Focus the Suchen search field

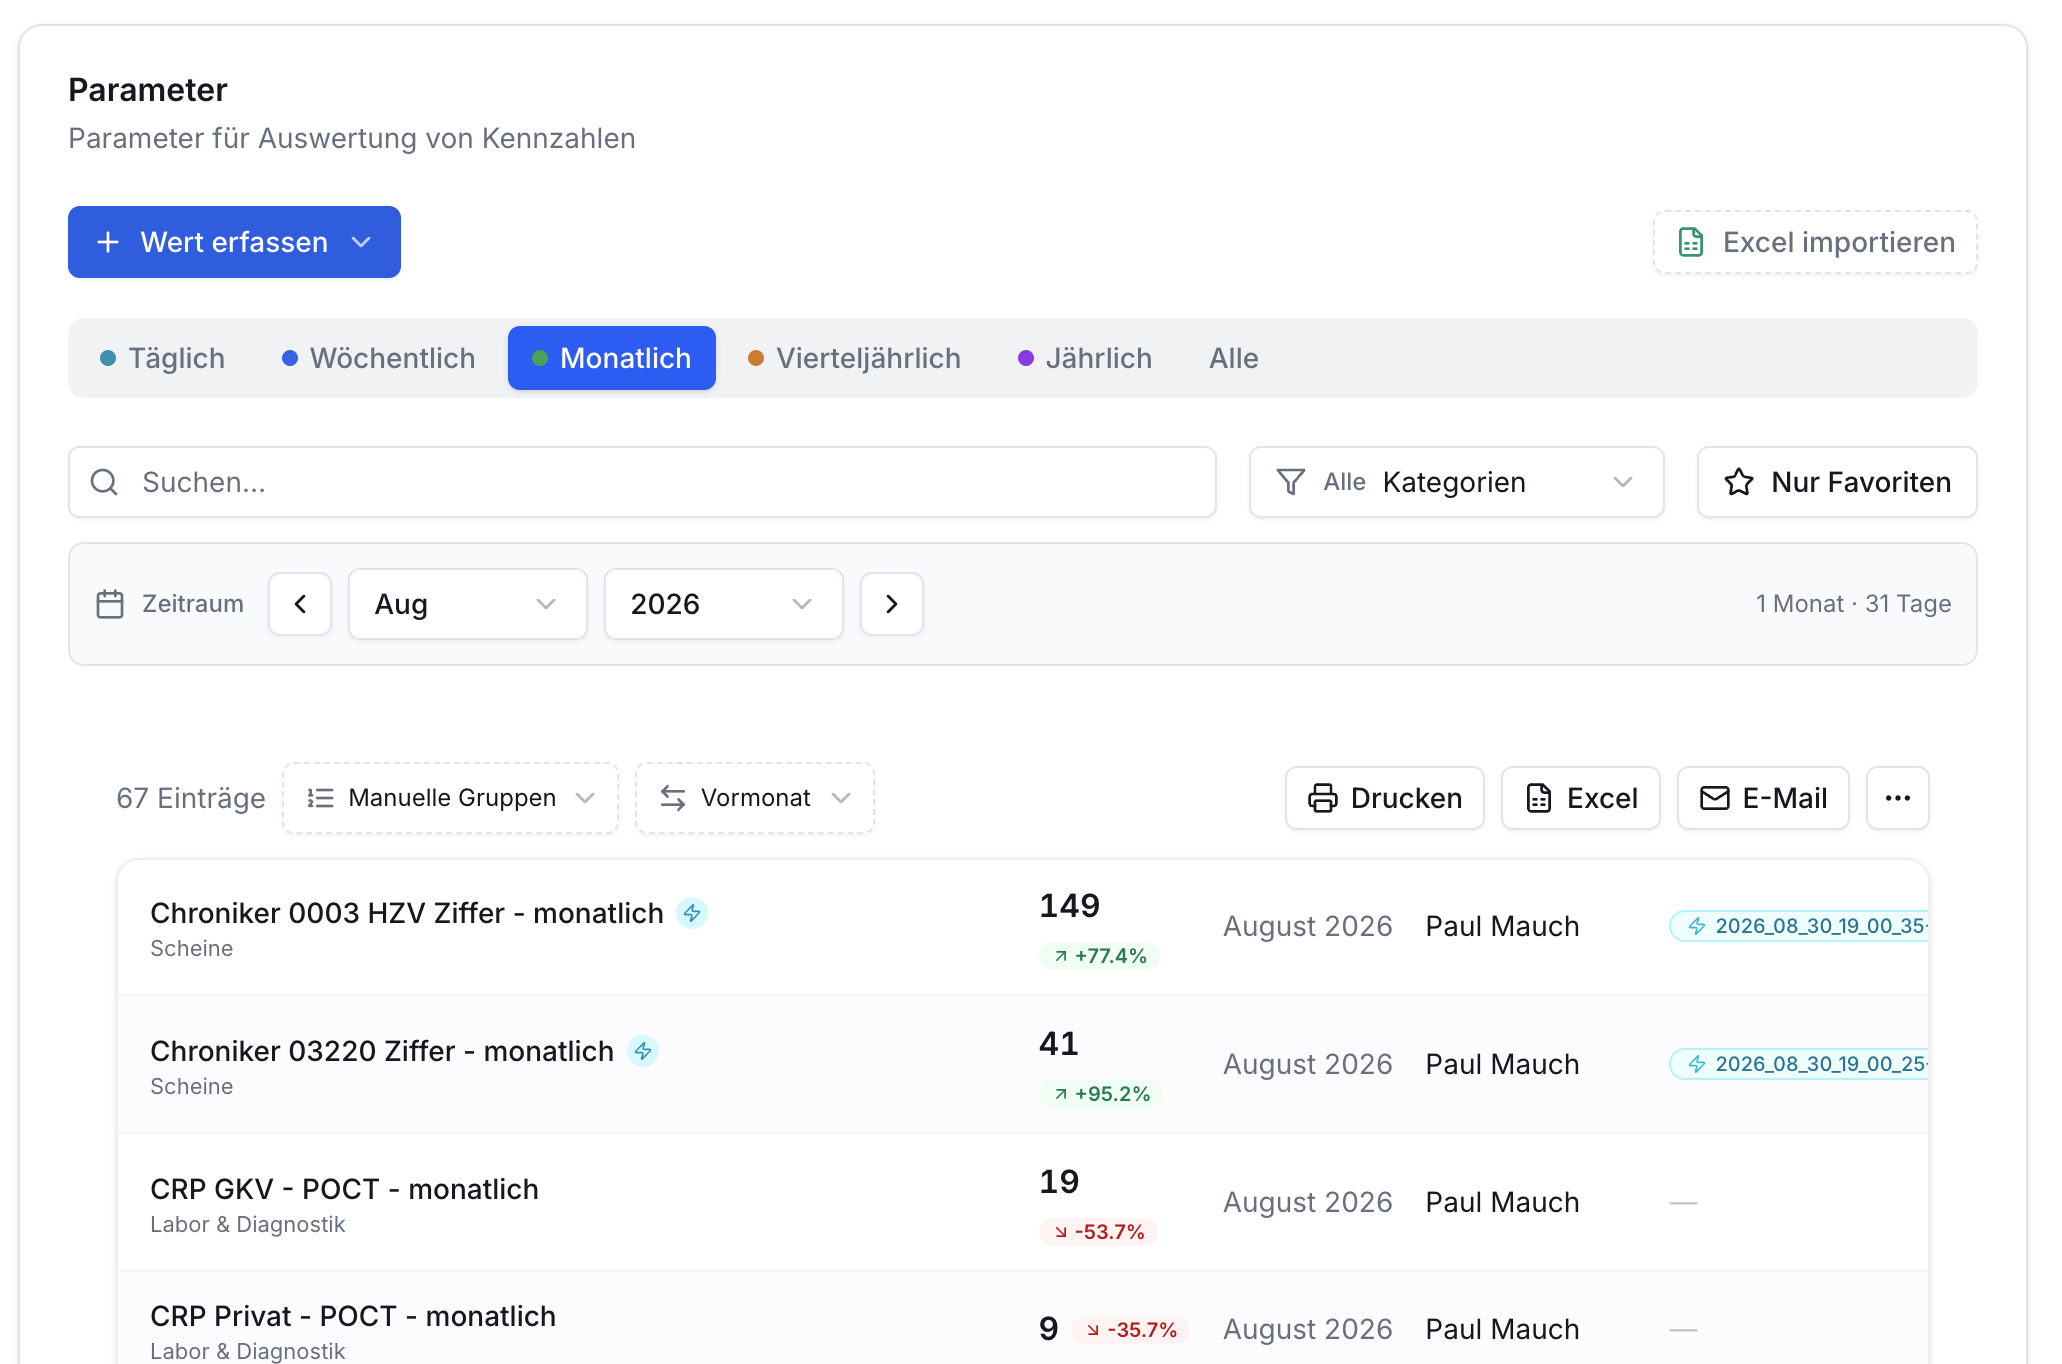[x=642, y=482]
